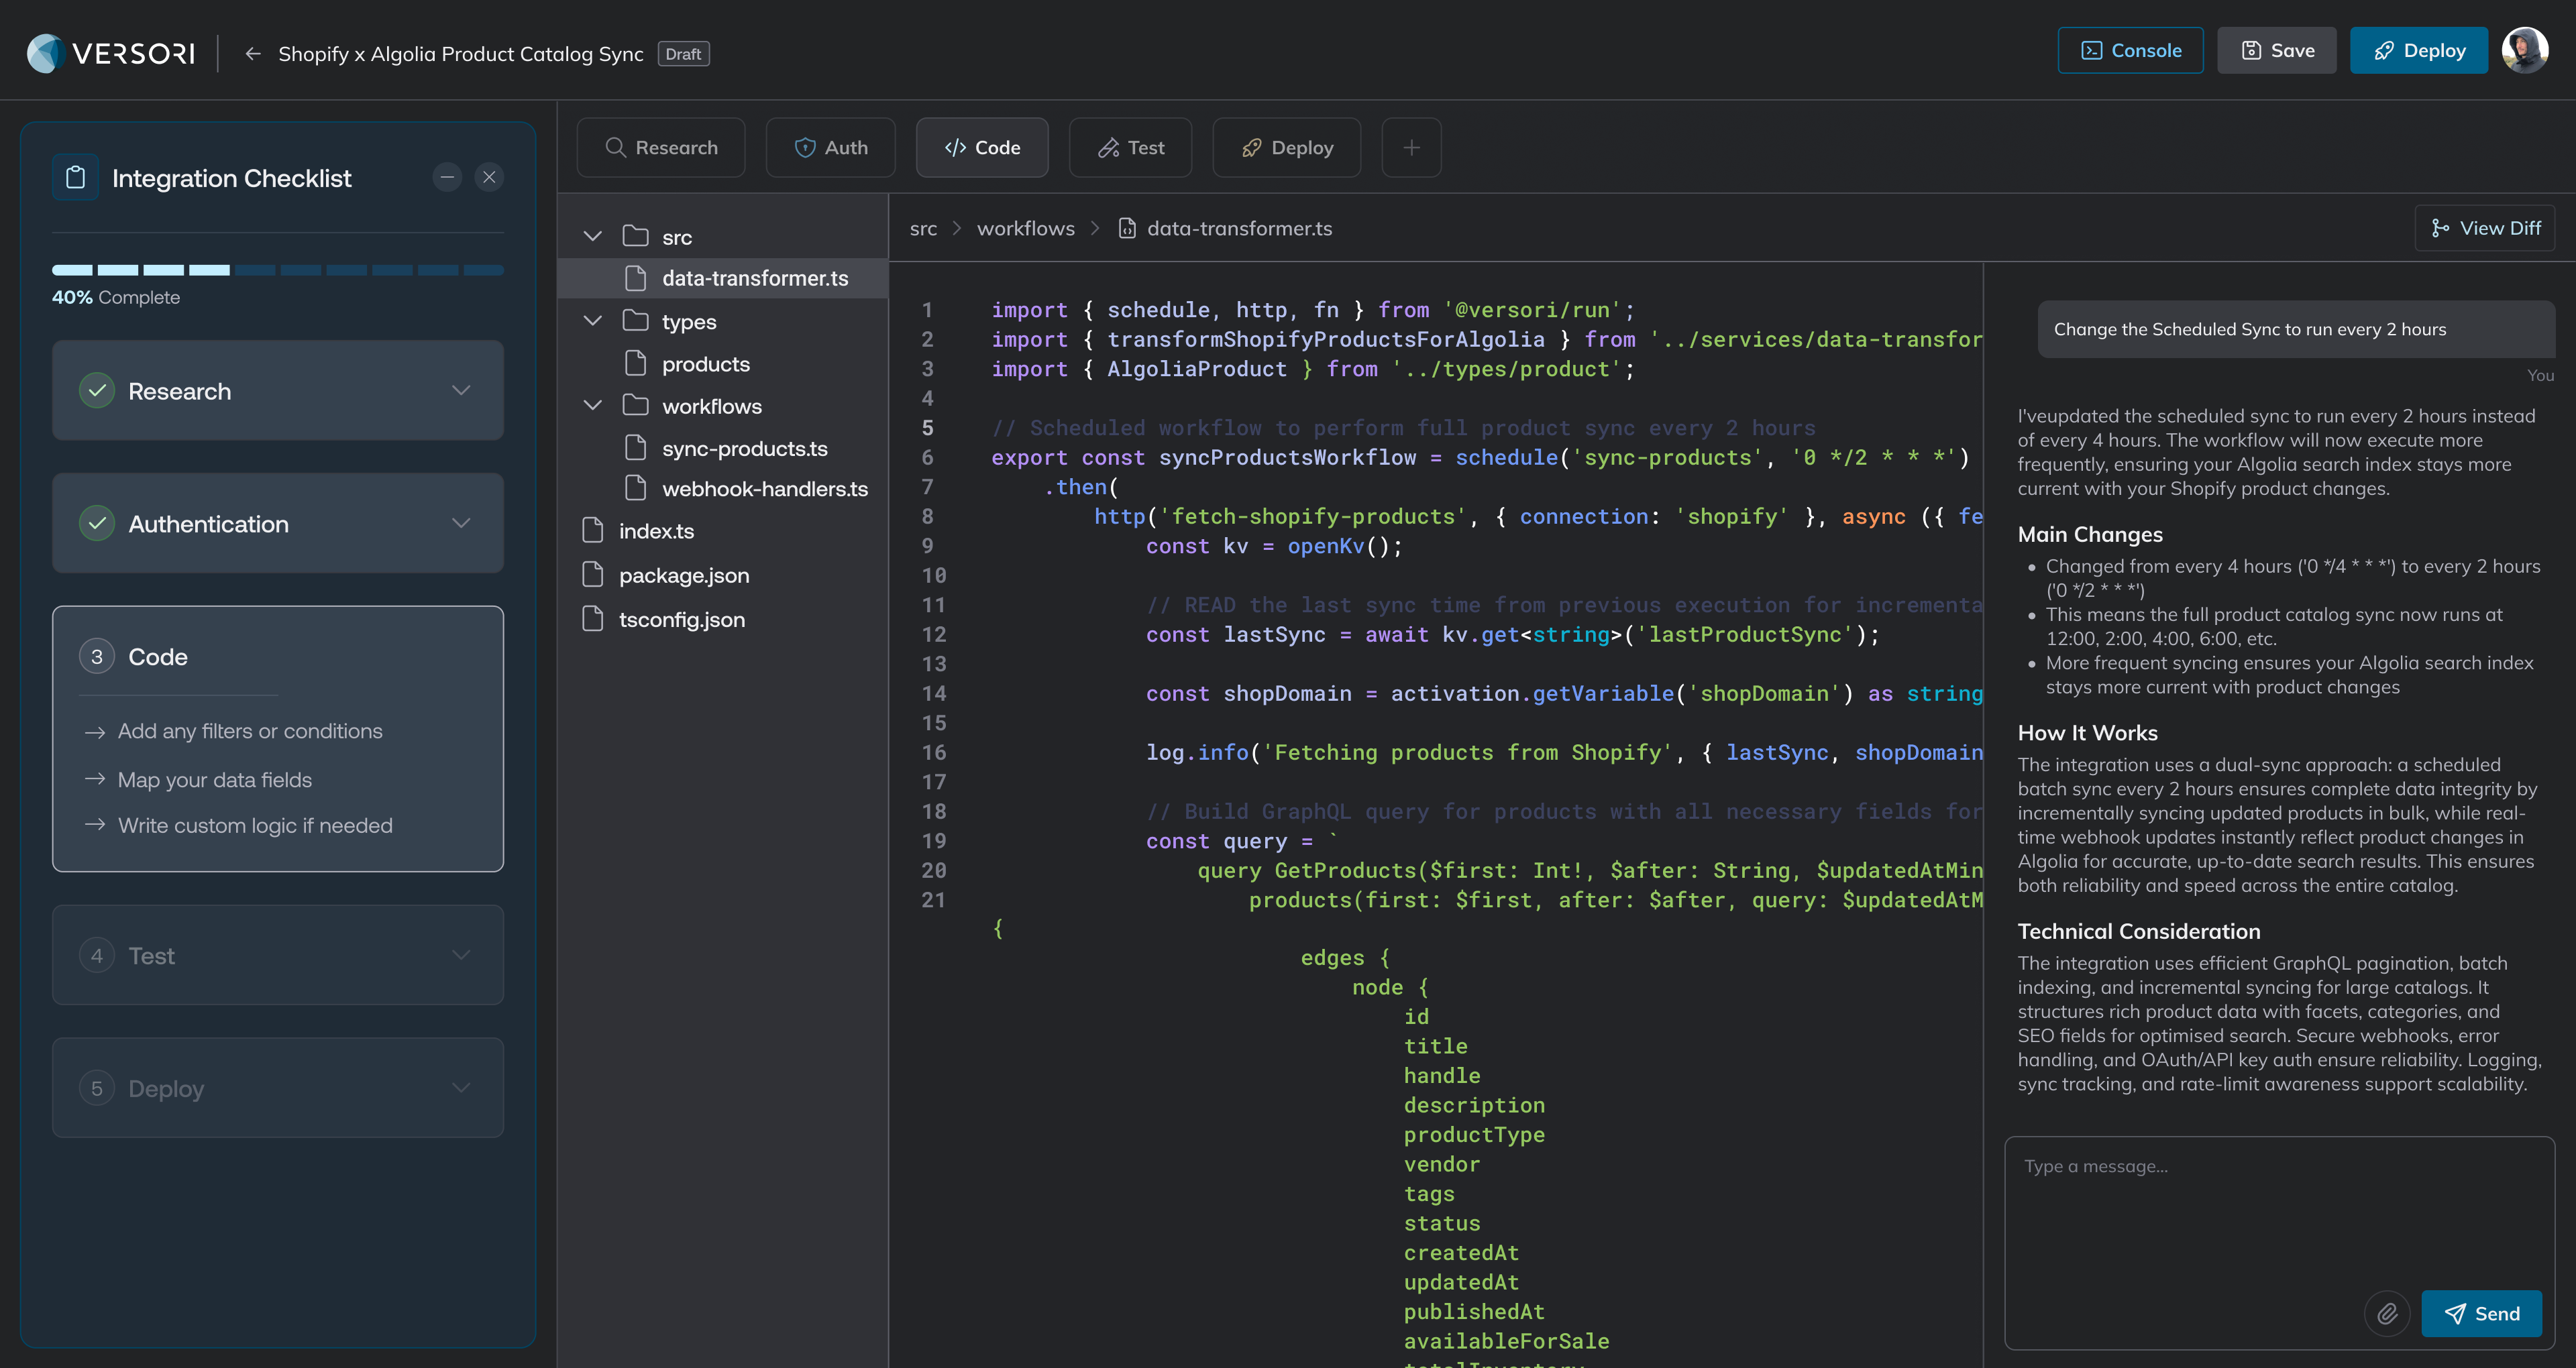Go back using the arrow before project title
The width and height of the screenshot is (2576, 1368).
click(253, 54)
